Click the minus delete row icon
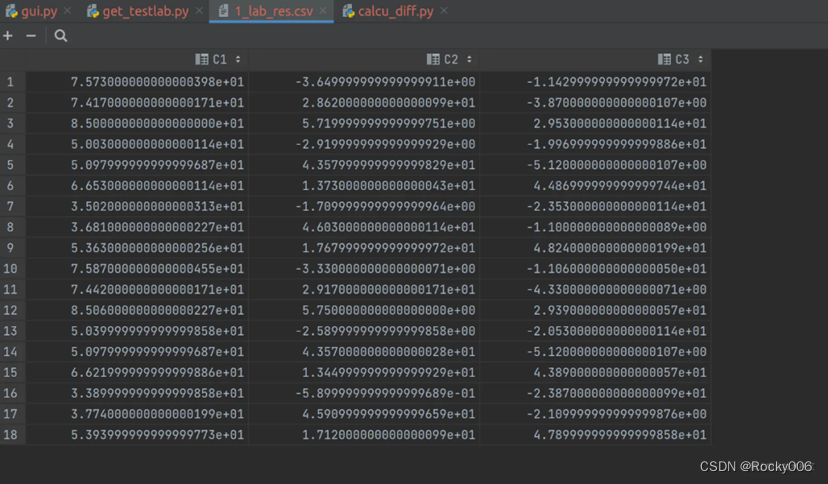The height and width of the screenshot is (484, 828). pyautogui.click(x=31, y=36)
